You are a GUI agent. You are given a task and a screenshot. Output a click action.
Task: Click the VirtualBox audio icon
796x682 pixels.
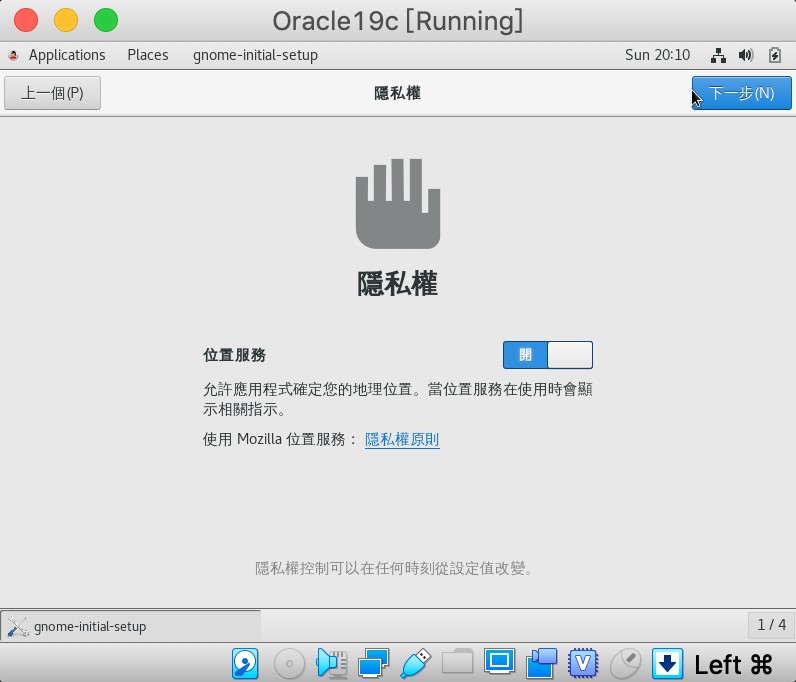[x=331, y=663]
